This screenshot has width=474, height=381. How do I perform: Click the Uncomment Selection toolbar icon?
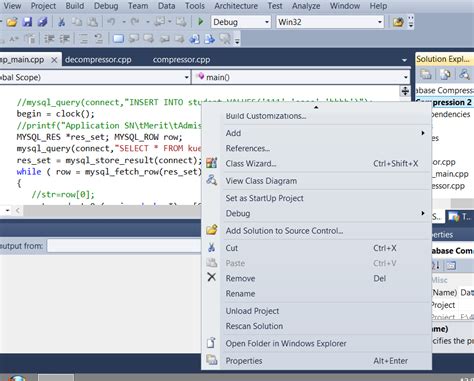99,39
